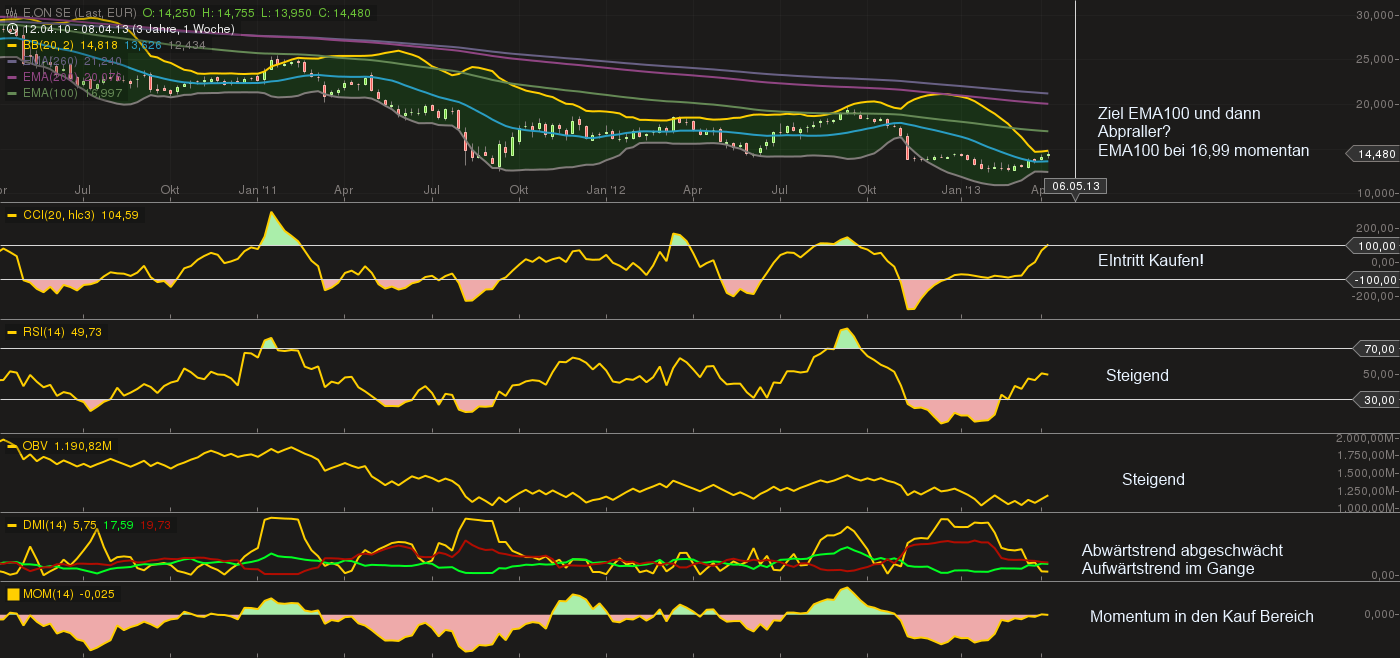Click the CCI value 104,59

click(119, 214)
